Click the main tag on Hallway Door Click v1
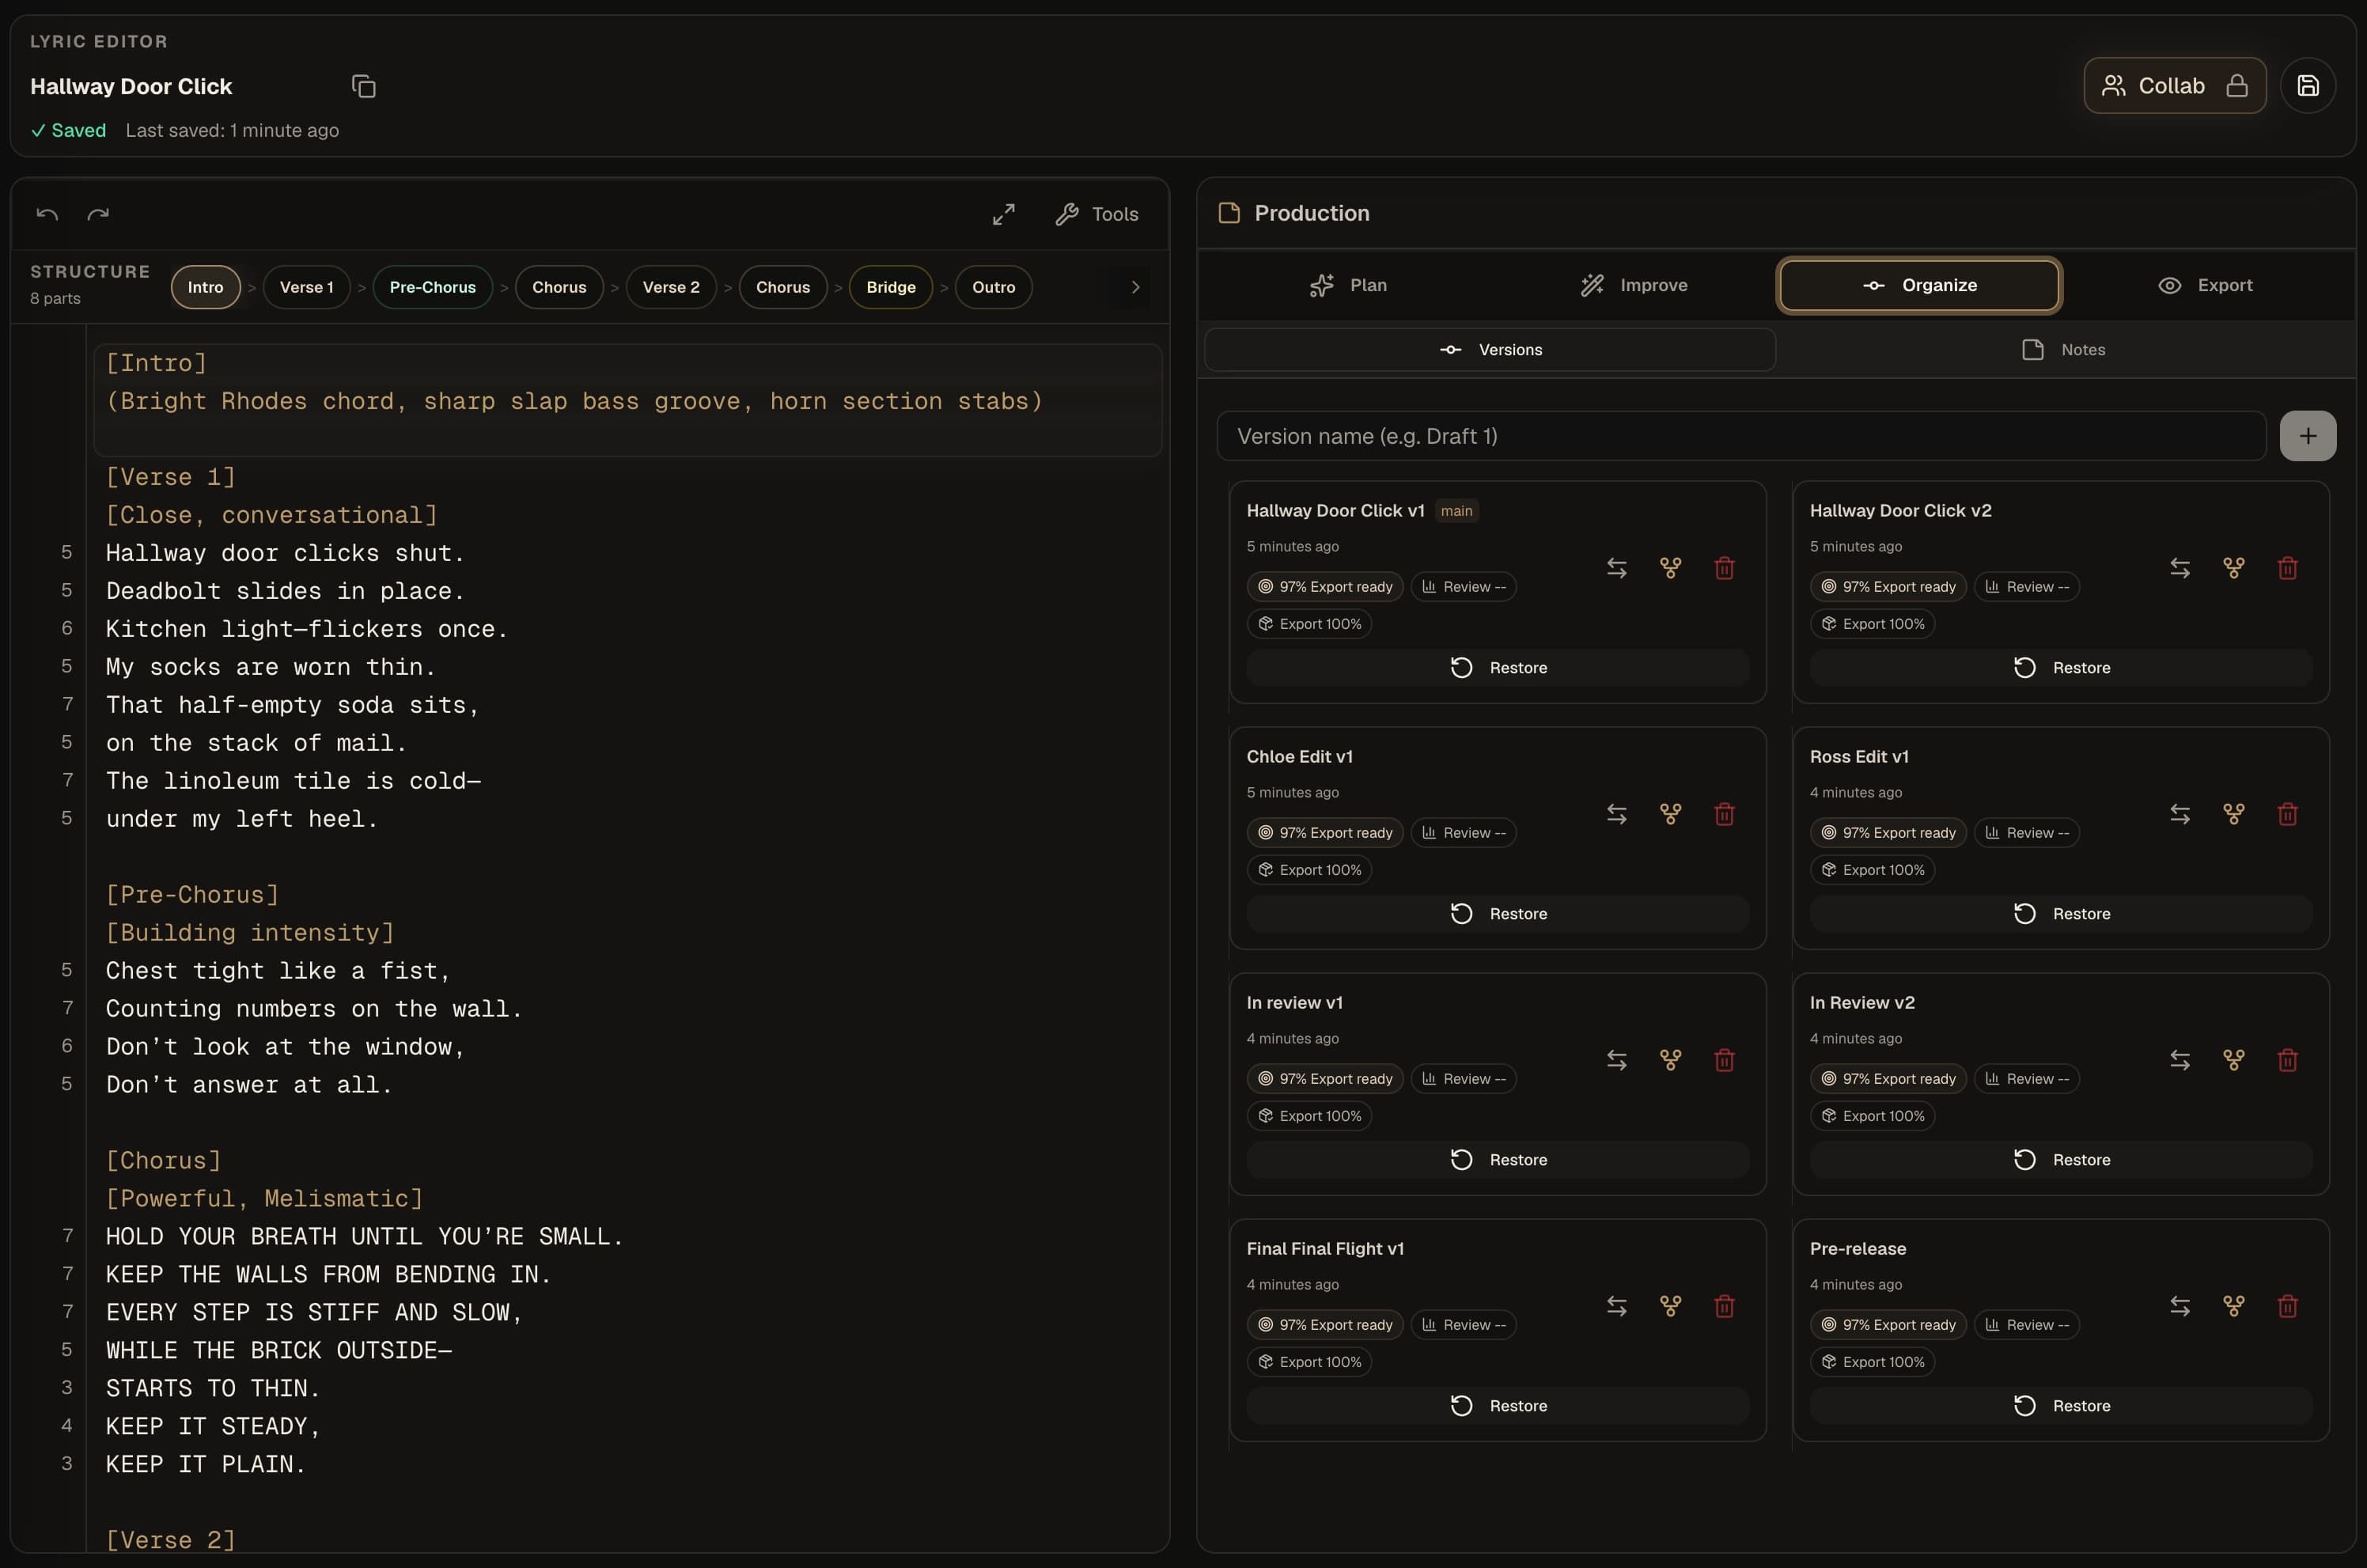 tap(1456, 511)
